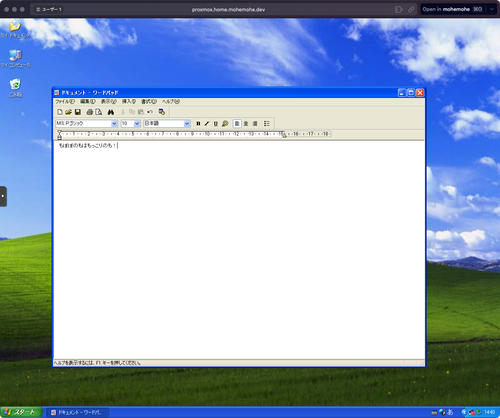
Task: Toggle bold formatting
Action: 198,124
